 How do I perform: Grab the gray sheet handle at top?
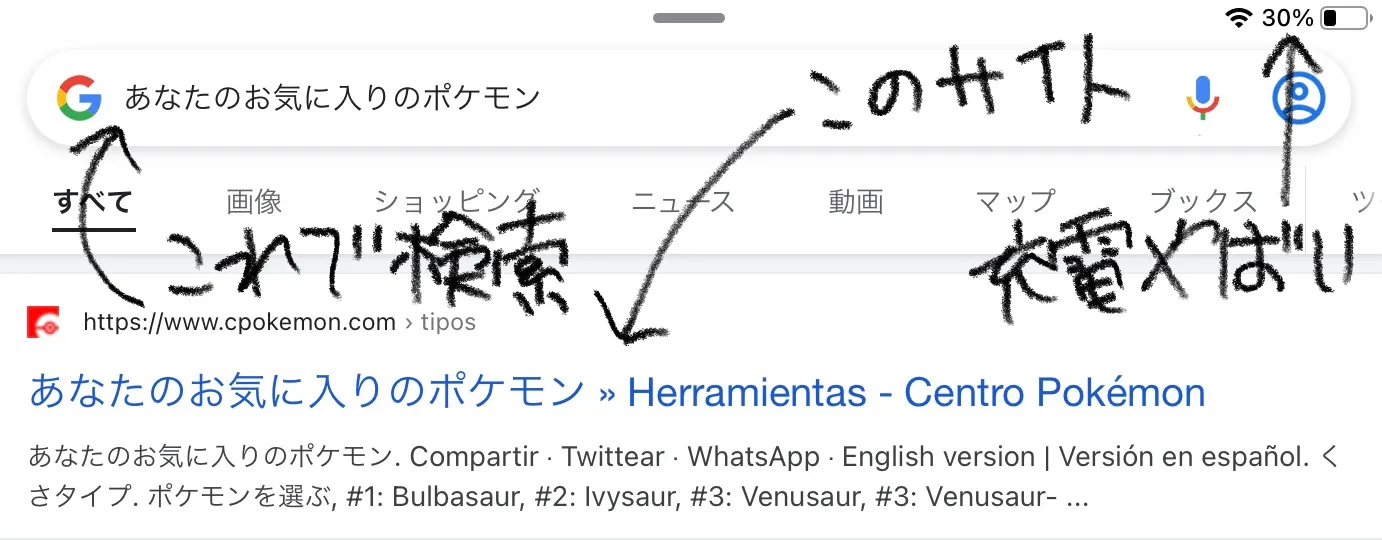[689, 17]
